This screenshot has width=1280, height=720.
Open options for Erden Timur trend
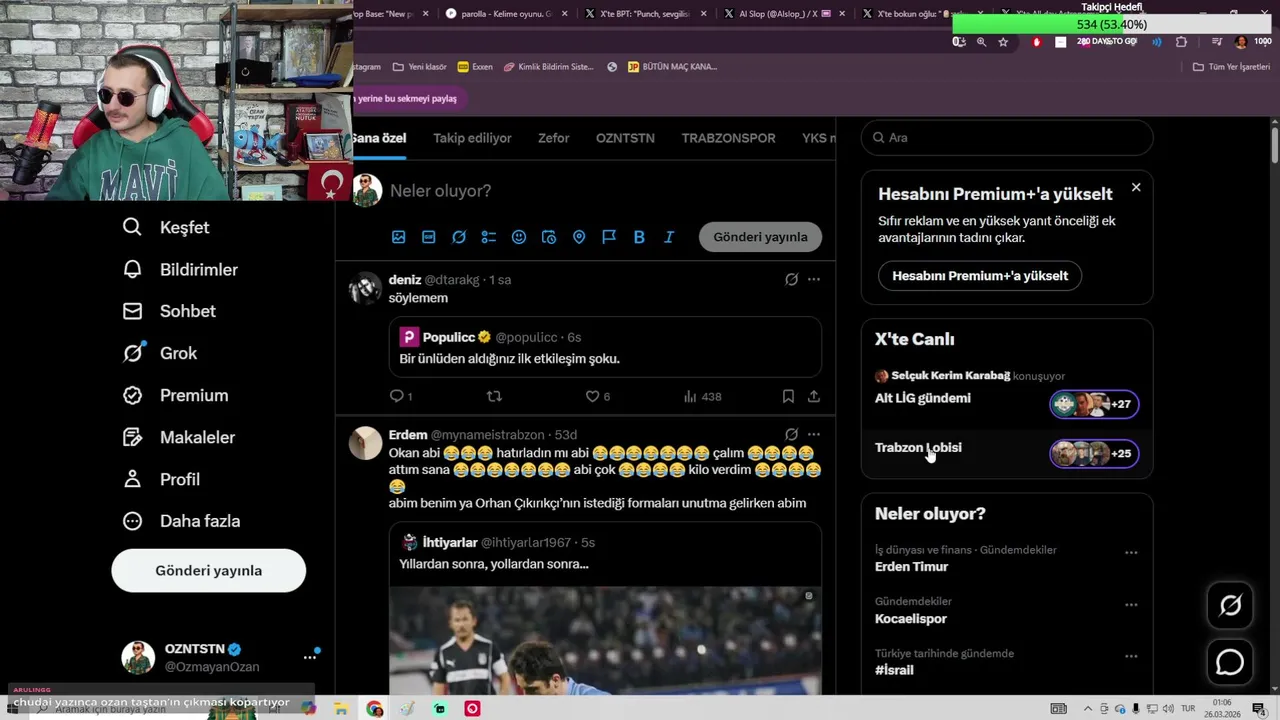1131,552
